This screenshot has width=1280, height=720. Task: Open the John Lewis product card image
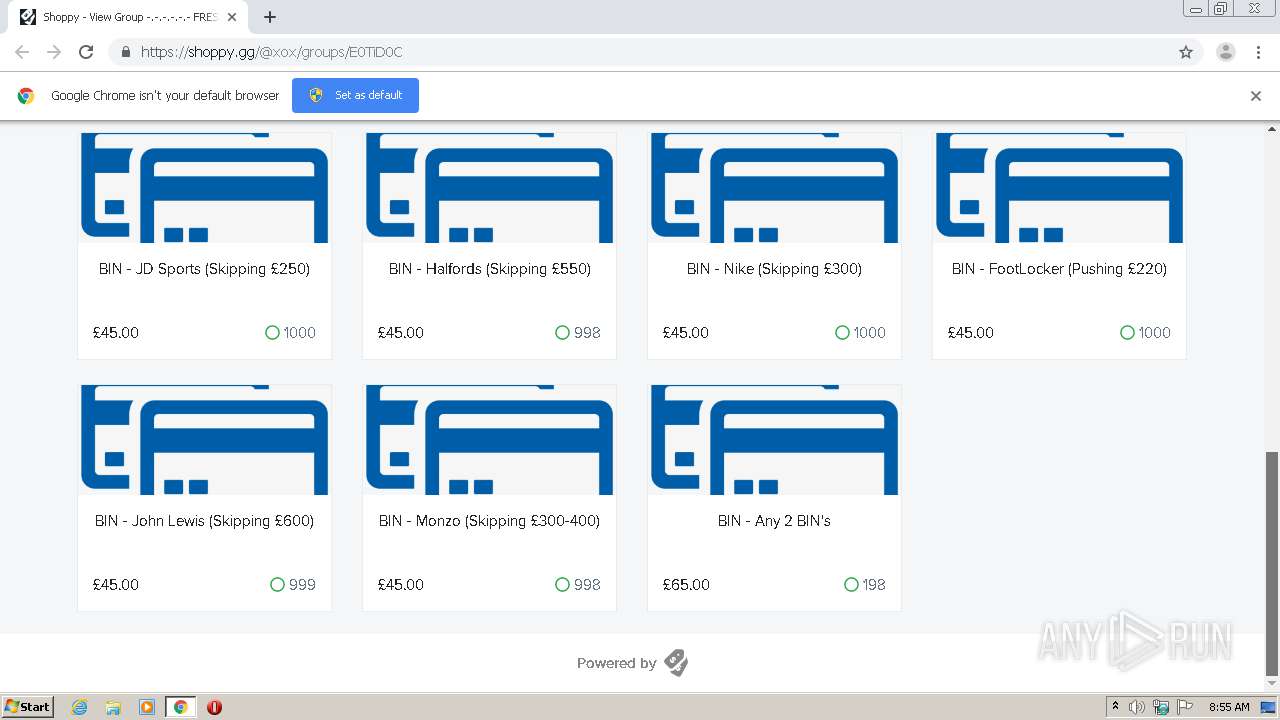(x=205, y=440)
